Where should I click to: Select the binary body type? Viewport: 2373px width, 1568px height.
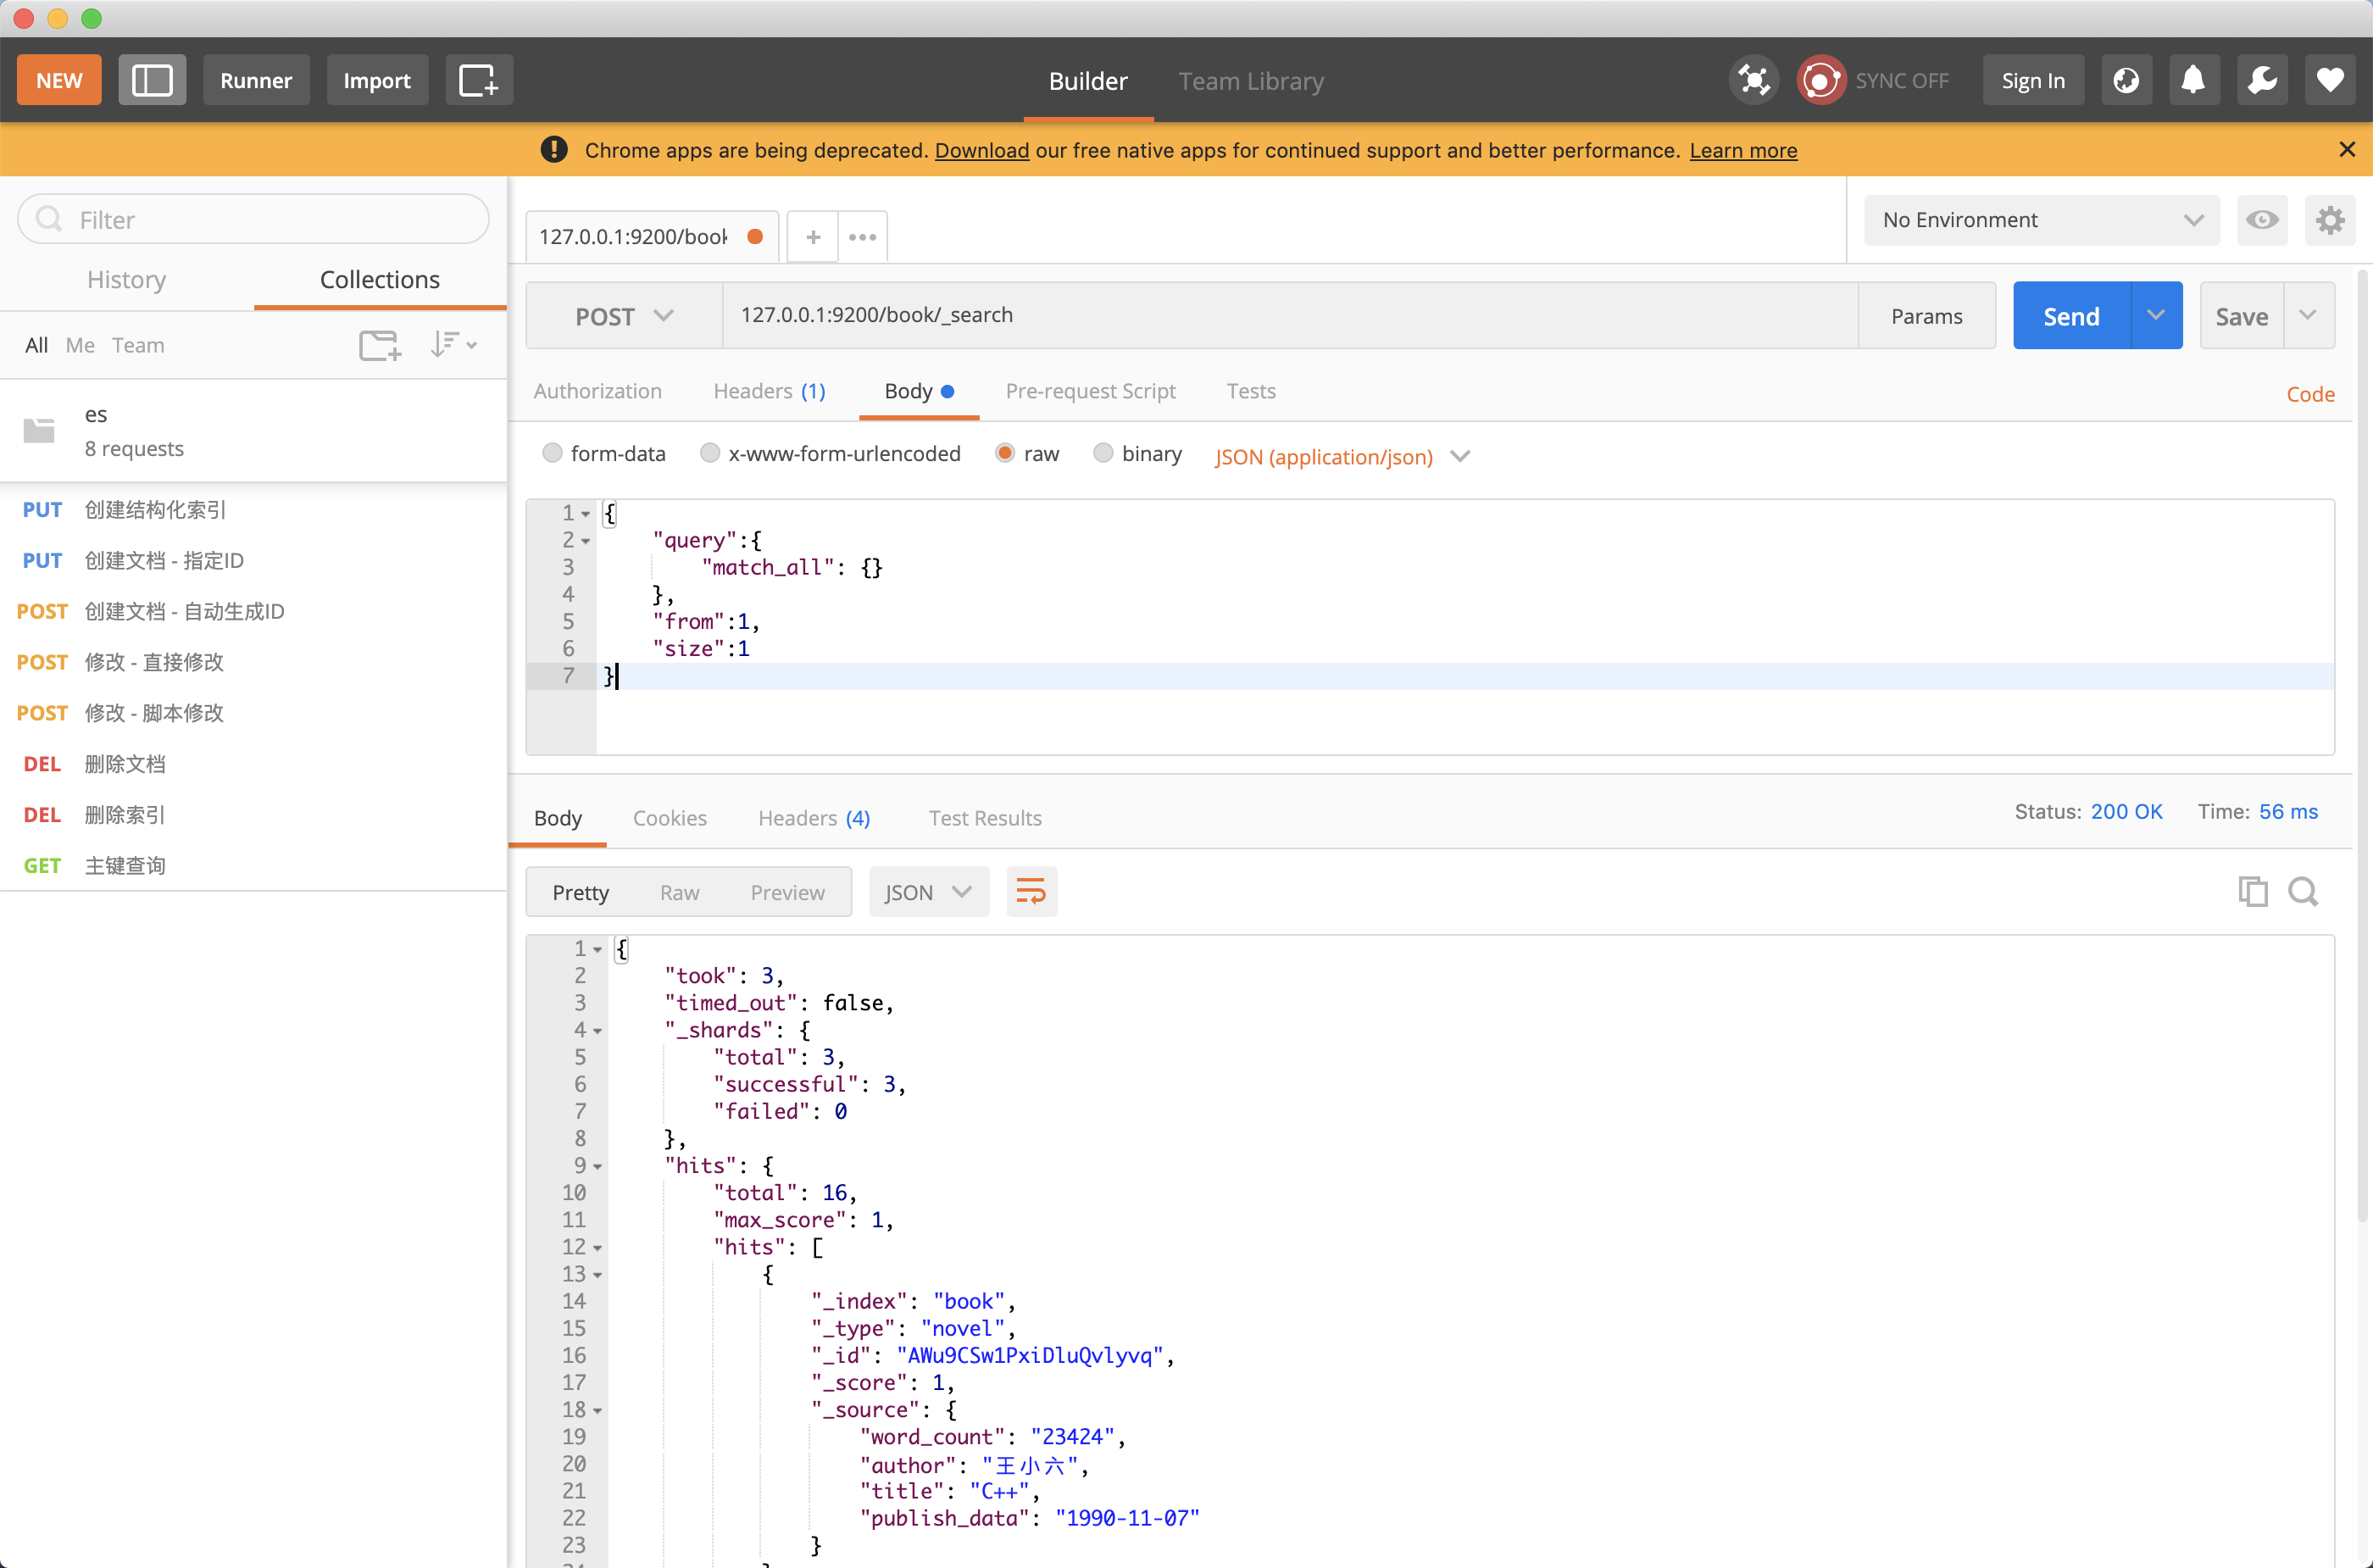click(x=1102, y=454)
